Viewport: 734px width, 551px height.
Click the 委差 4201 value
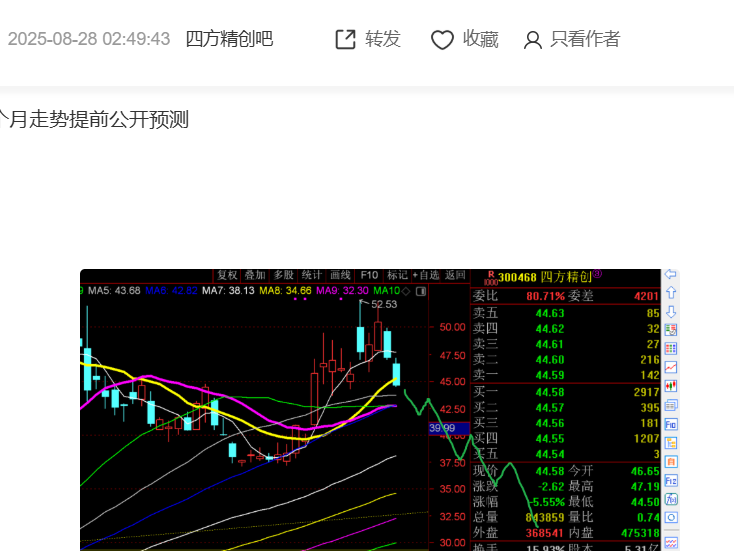(646, 296)
